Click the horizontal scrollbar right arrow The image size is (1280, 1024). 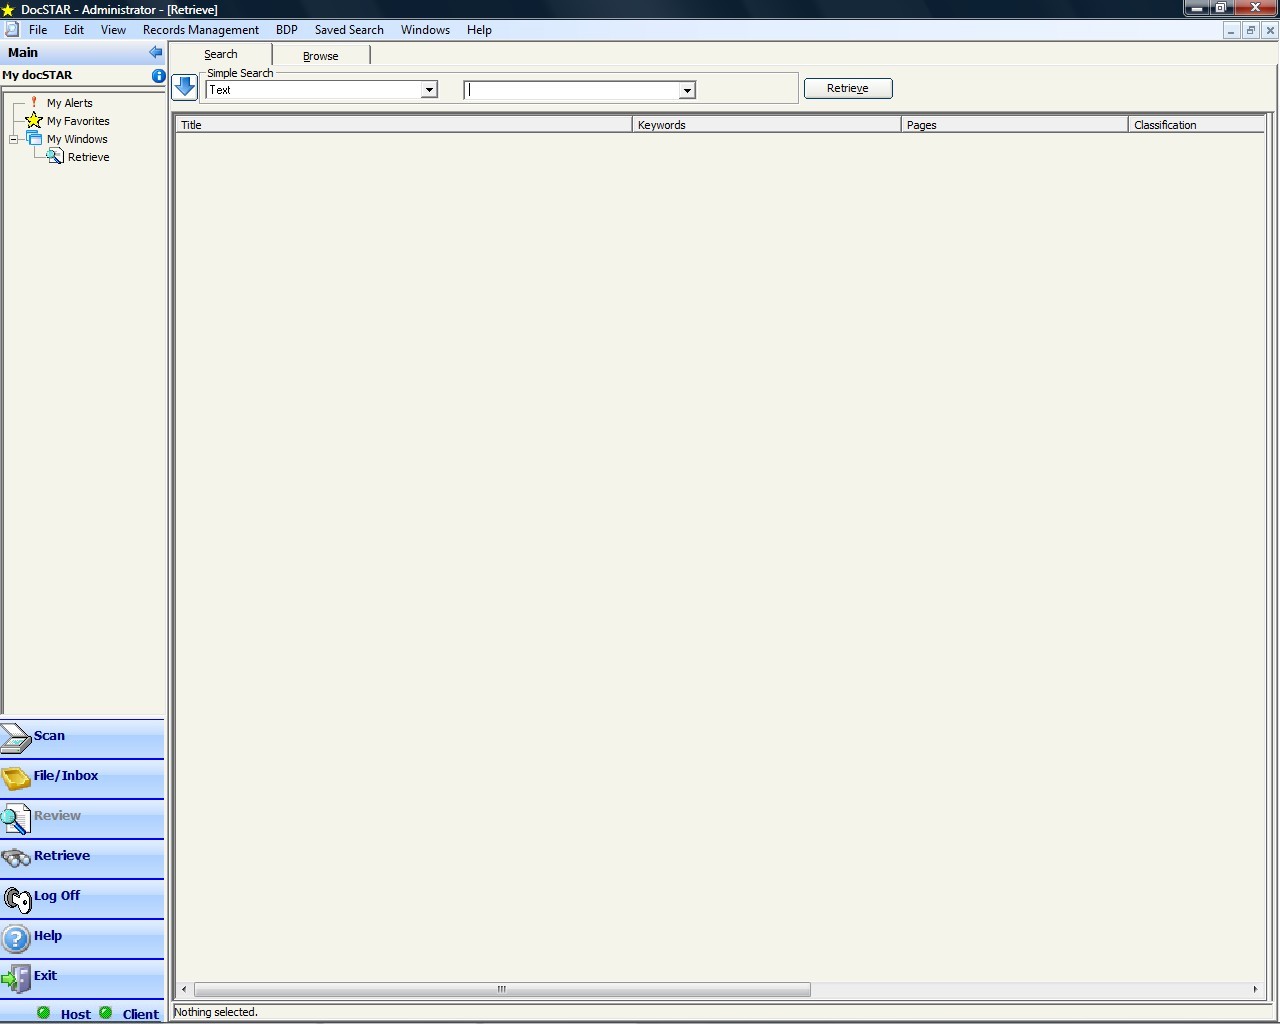(x=1256, y=989)
